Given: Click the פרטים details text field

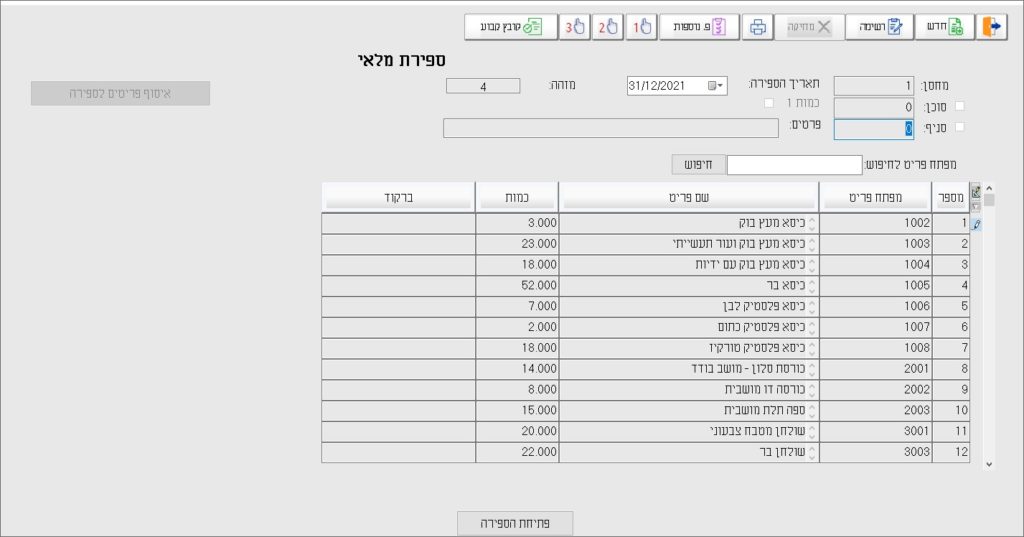Looking at the screenshot, I should point(611,128).
